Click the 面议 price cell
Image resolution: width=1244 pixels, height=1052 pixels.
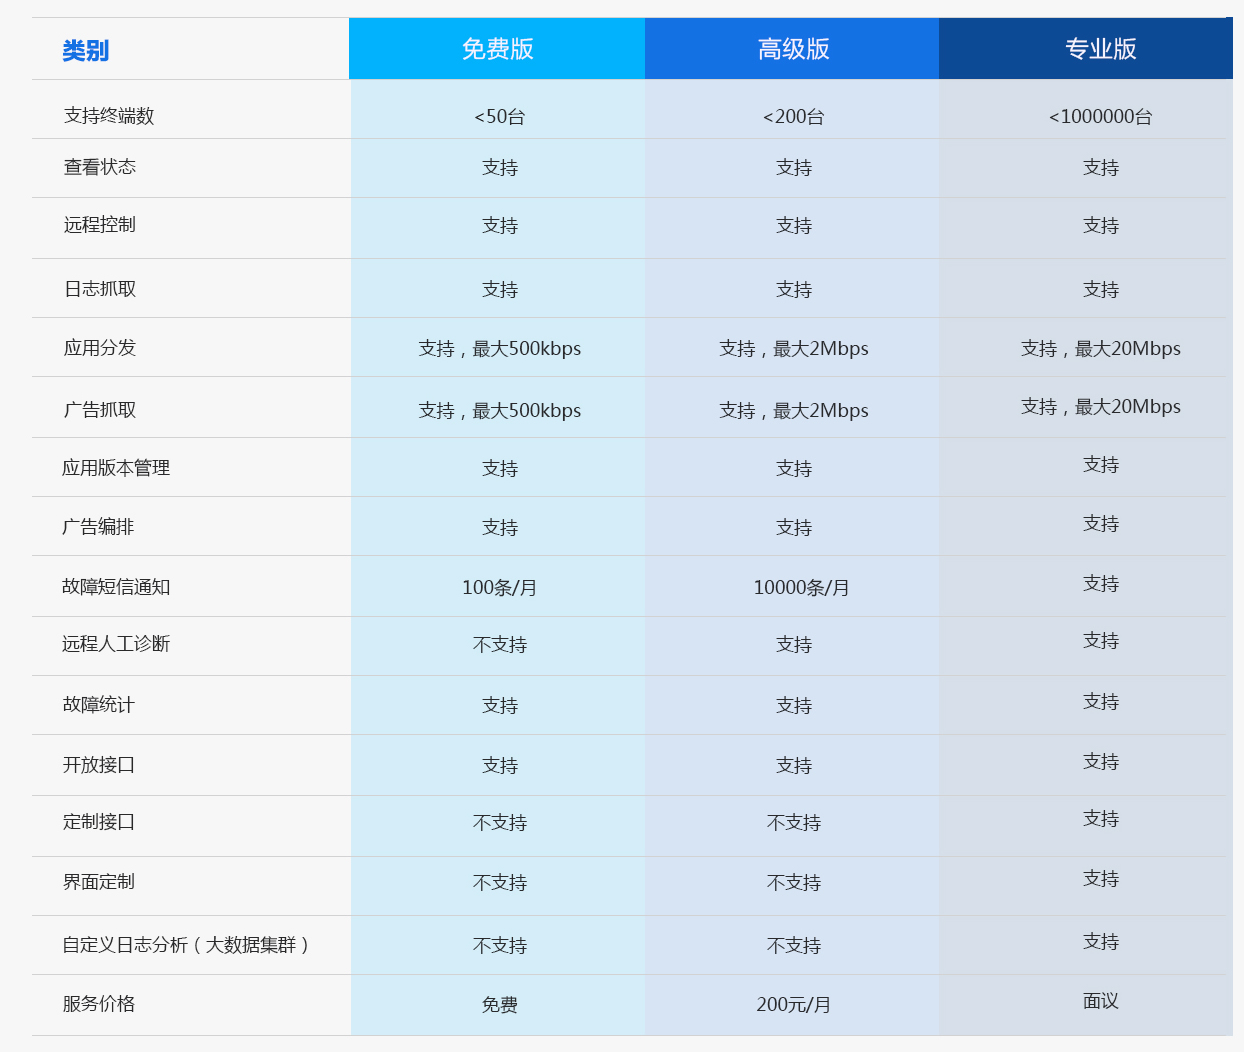pos(1100,1001)
